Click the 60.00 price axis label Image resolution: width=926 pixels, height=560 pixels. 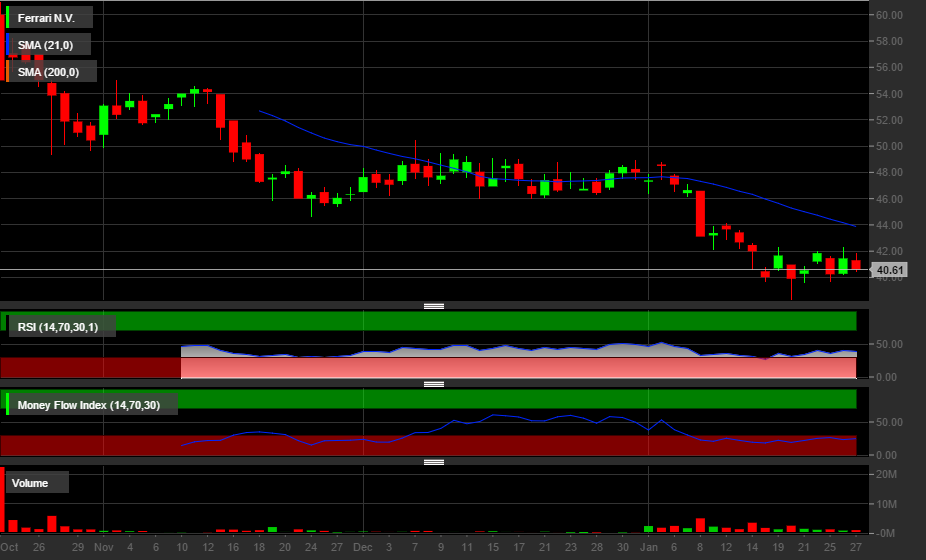tap(889, 15)
